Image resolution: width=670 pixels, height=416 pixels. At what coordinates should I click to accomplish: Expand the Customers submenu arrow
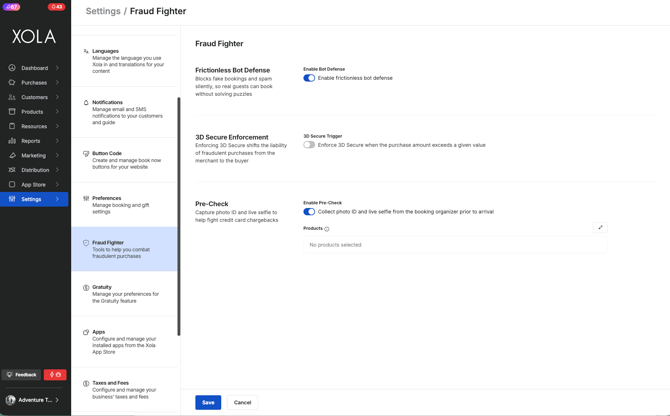click(x=58, y=97)
